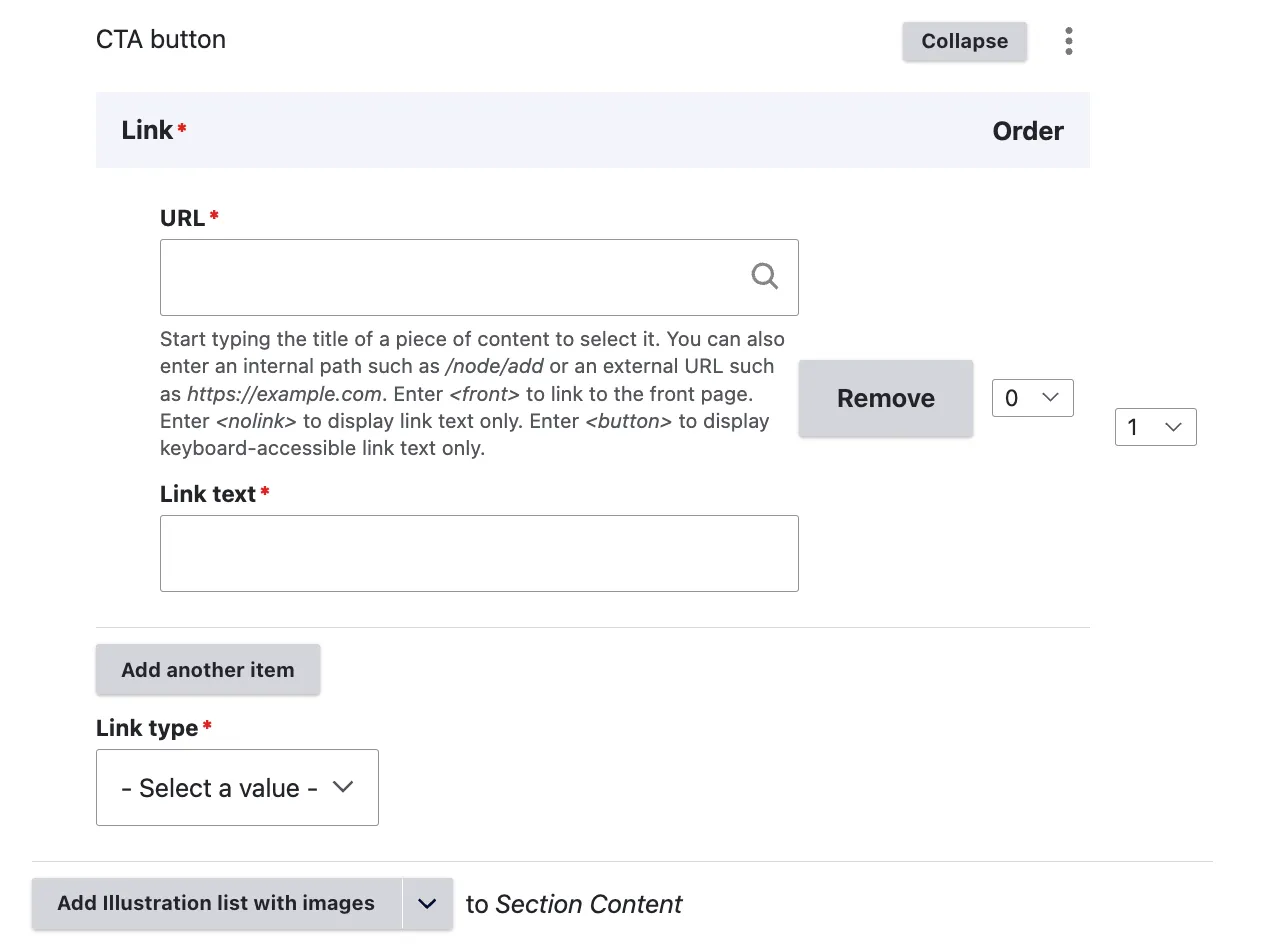Click the URL field label
Image resolution: width=1278 pixels, height=952 pixels.
(182, 218)
